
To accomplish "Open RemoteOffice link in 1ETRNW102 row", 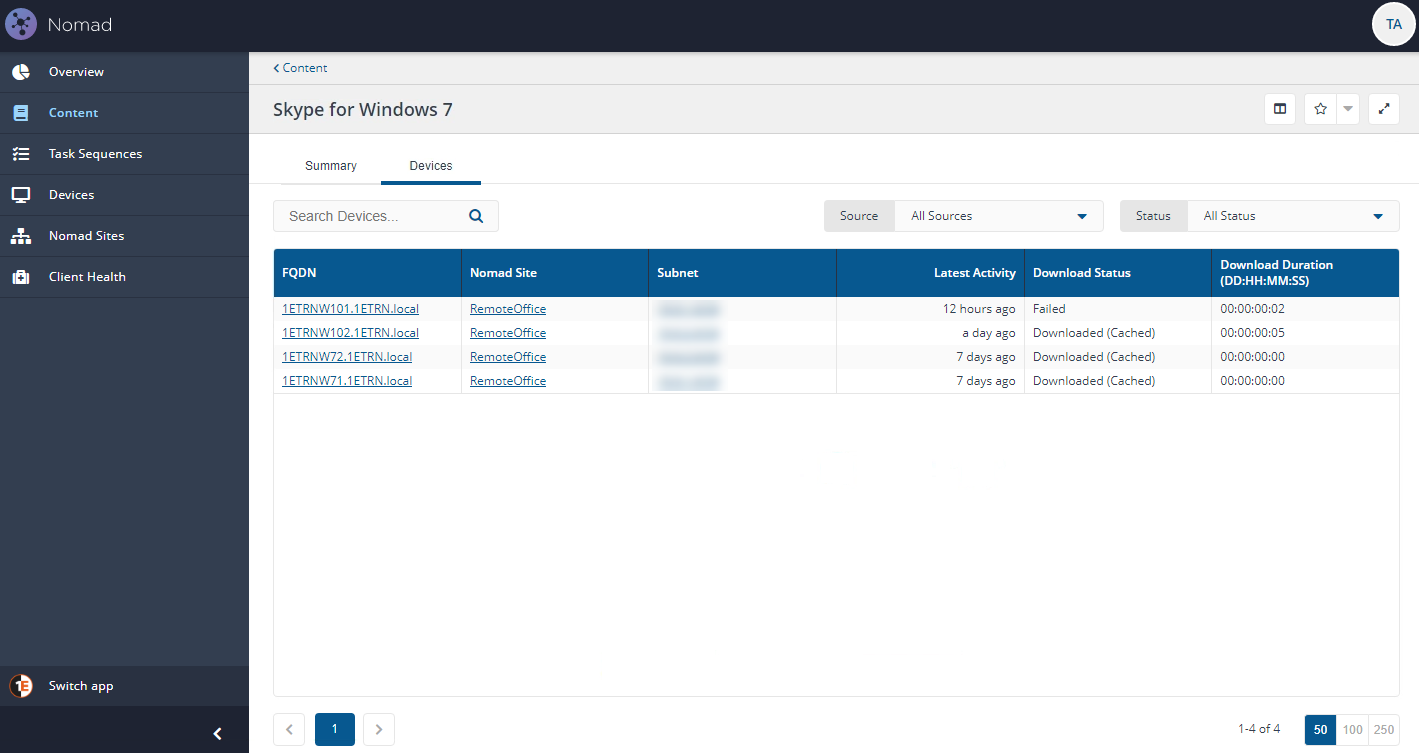I will [508, 333].
